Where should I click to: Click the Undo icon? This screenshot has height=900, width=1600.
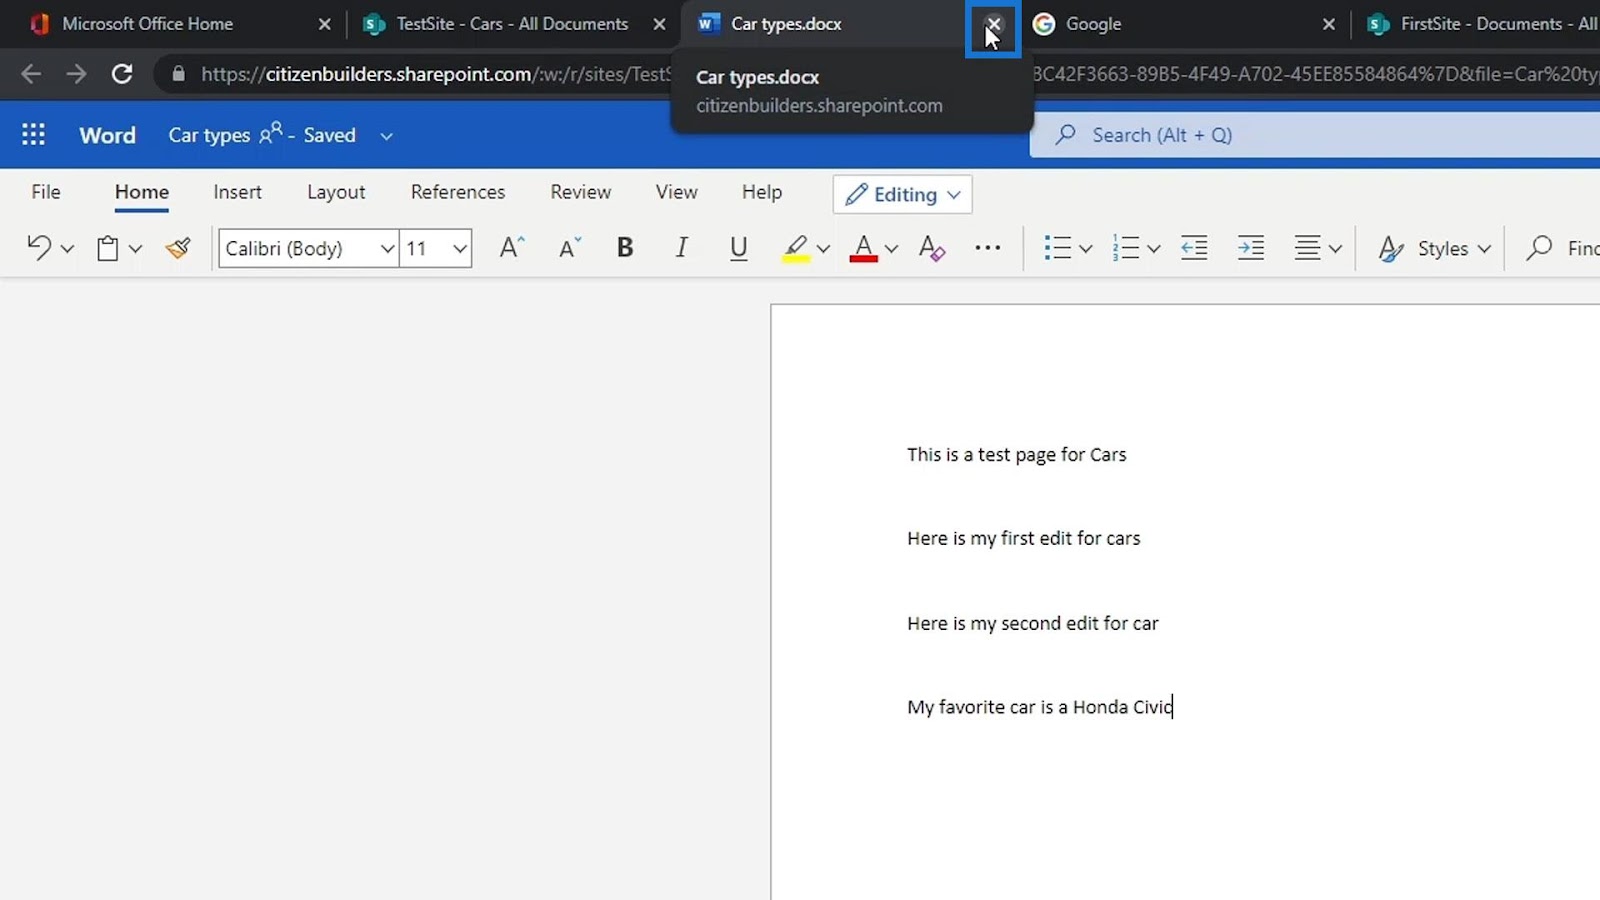pos(39,248)
